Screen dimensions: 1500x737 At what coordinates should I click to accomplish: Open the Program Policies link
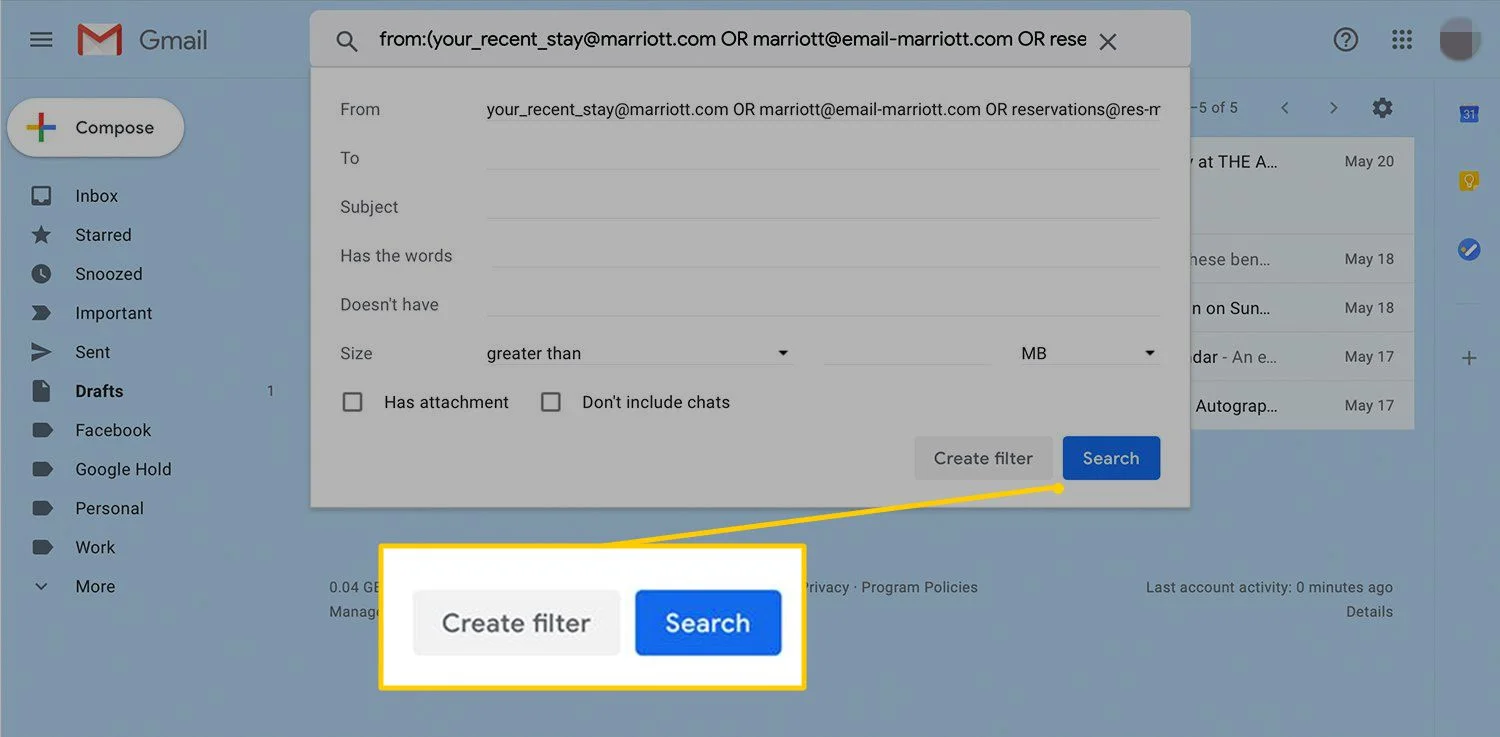(x=919, y=587)
